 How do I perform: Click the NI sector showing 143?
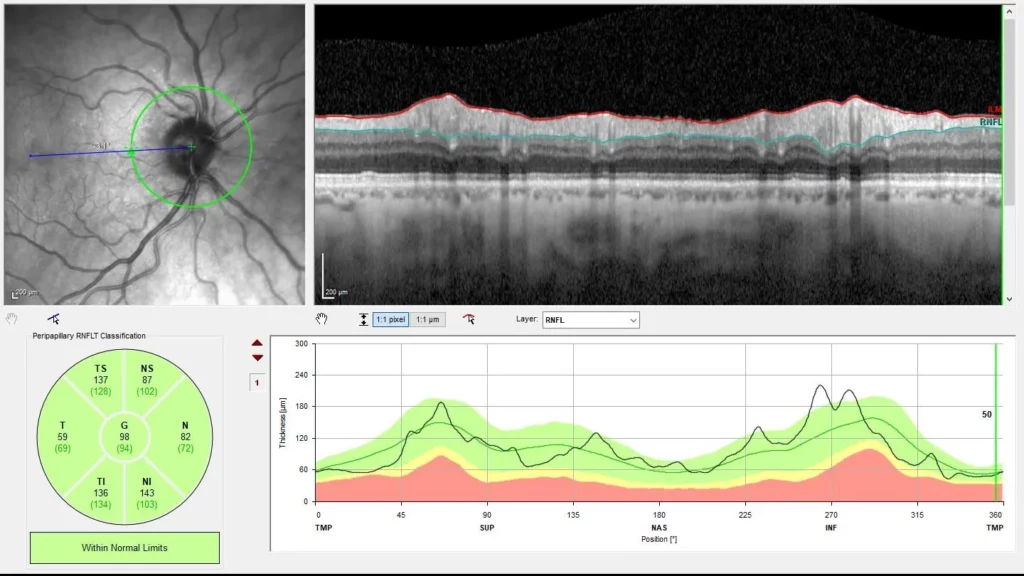tap(147, 493)
